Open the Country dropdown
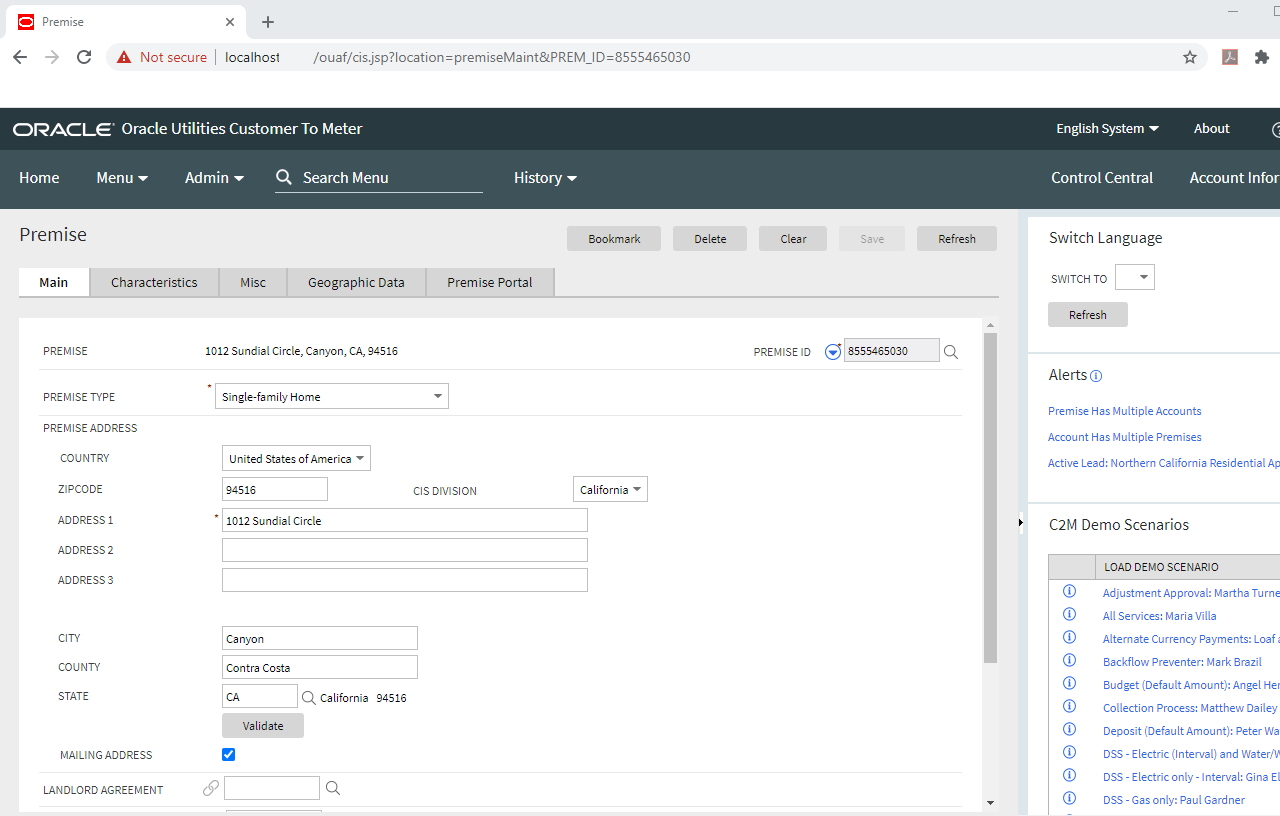This screenshot has width=1280, height=816. pos(296,459)
